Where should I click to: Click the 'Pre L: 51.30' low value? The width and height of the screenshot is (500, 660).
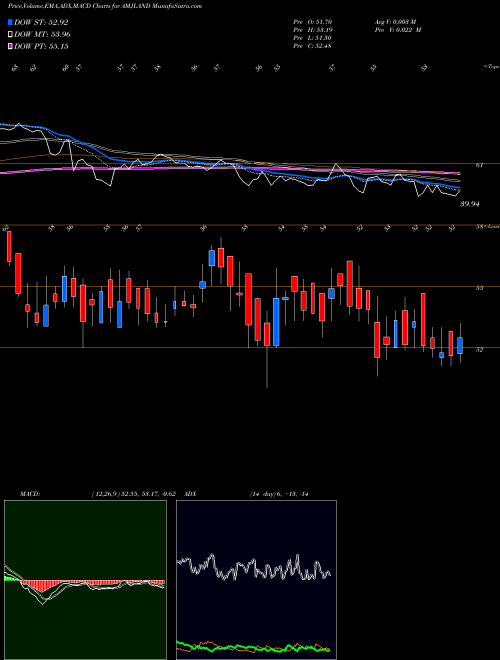pos(313,38)
